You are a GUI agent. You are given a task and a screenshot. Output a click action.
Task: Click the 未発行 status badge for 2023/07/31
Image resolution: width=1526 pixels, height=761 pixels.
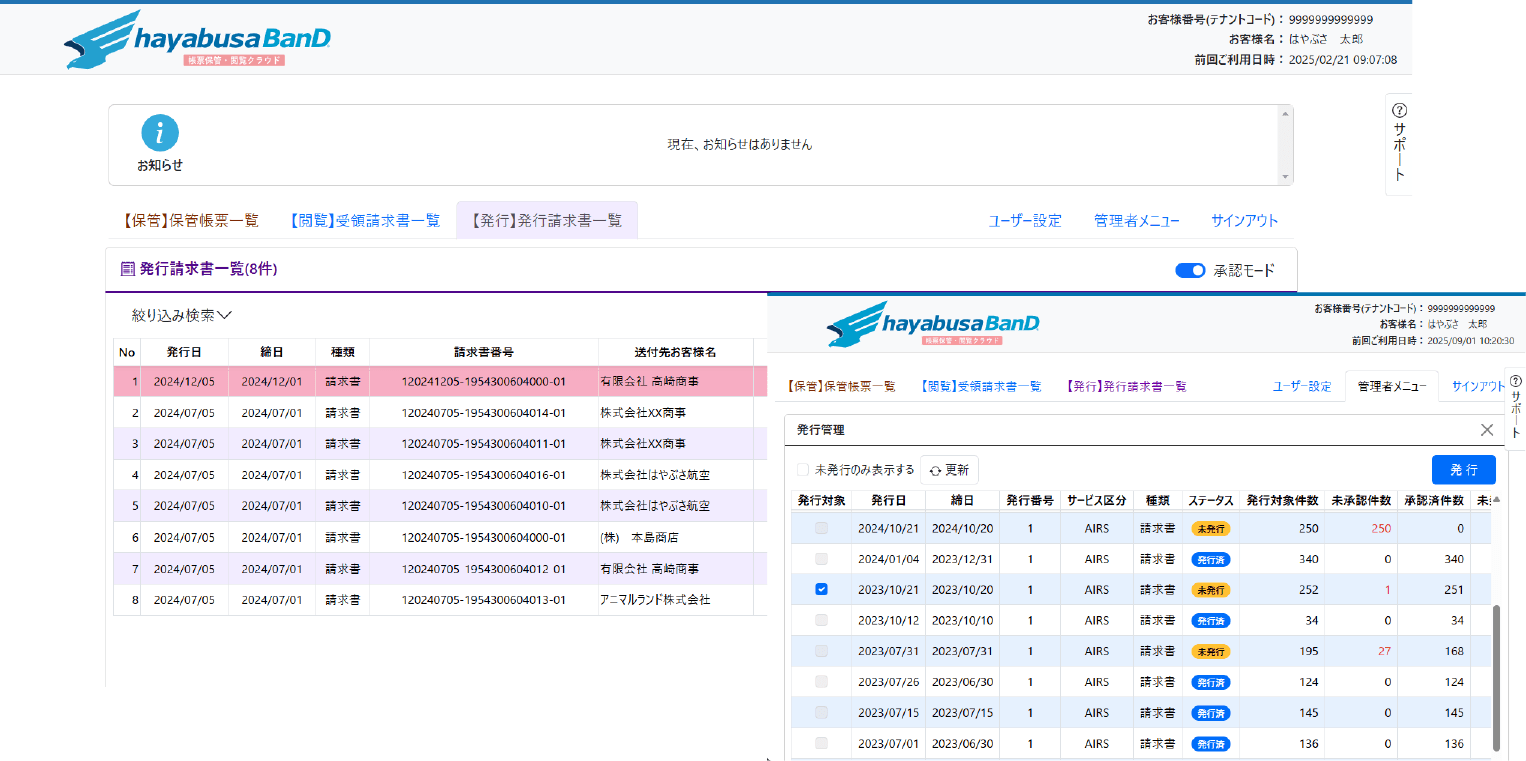point(1209,652)
